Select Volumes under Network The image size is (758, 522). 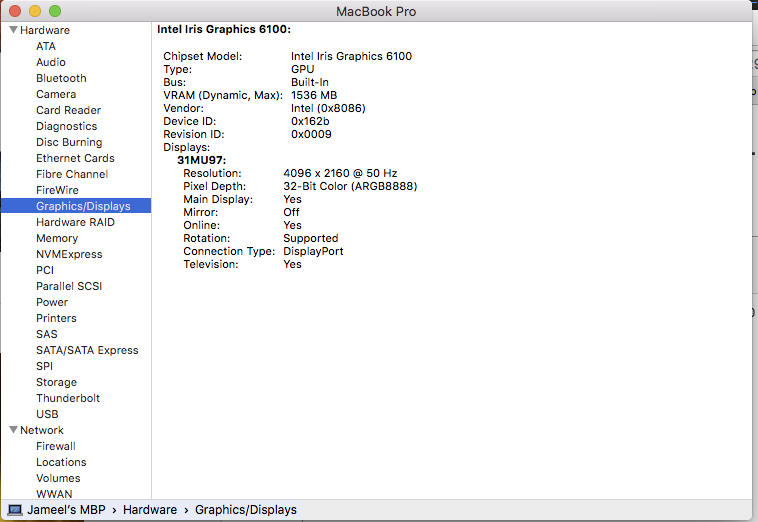[x=58, y=478]
